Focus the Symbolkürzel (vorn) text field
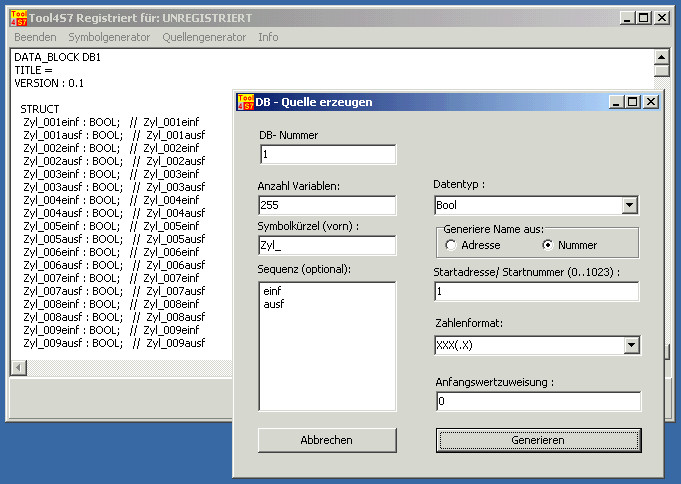Viewport: 681px width, 484px height. click(327, 245)
